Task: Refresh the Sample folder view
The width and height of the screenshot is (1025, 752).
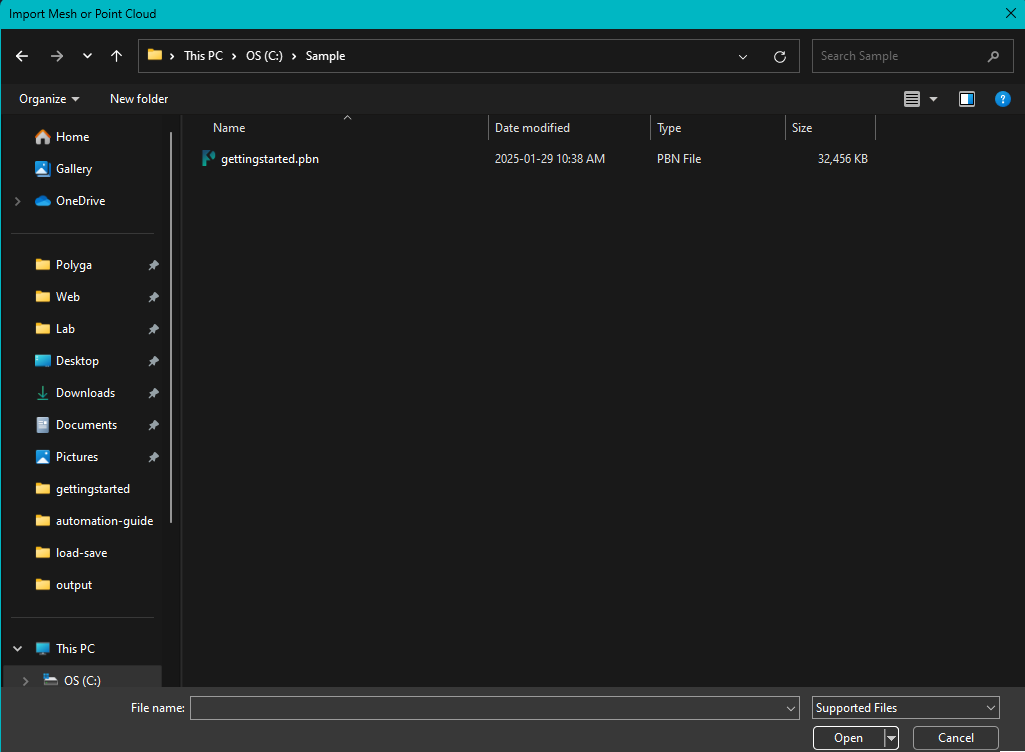Action: click(779, 56)
